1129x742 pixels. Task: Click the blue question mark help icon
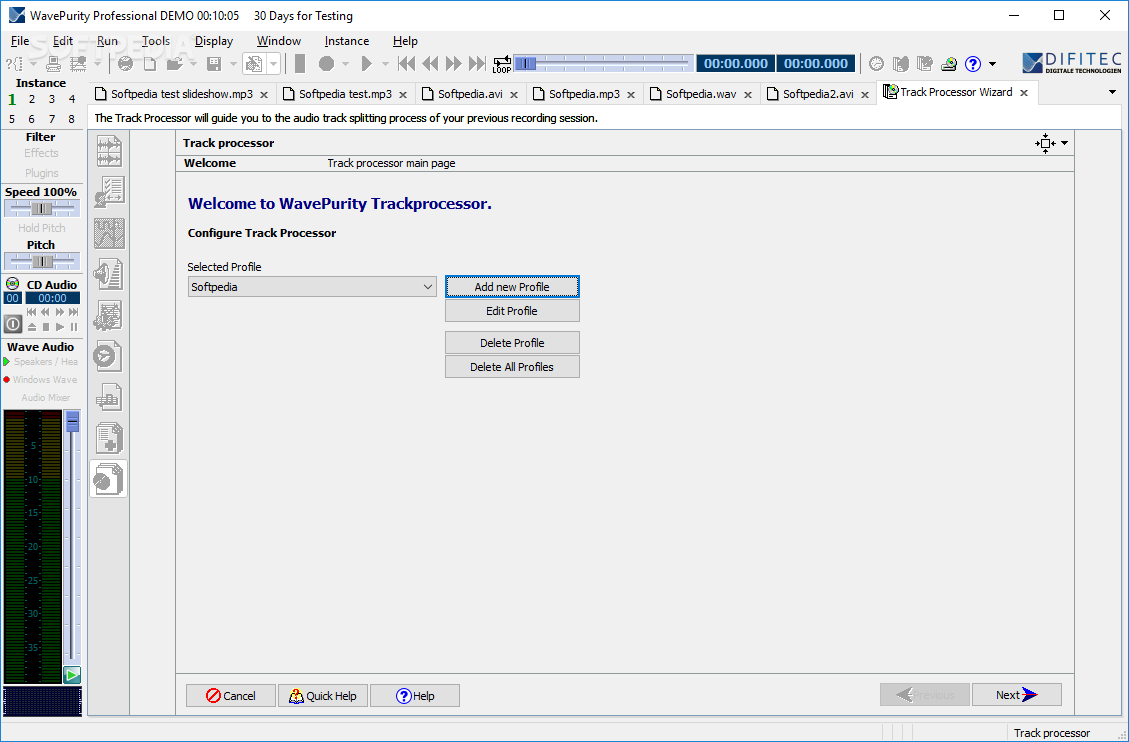pos(973,64)
